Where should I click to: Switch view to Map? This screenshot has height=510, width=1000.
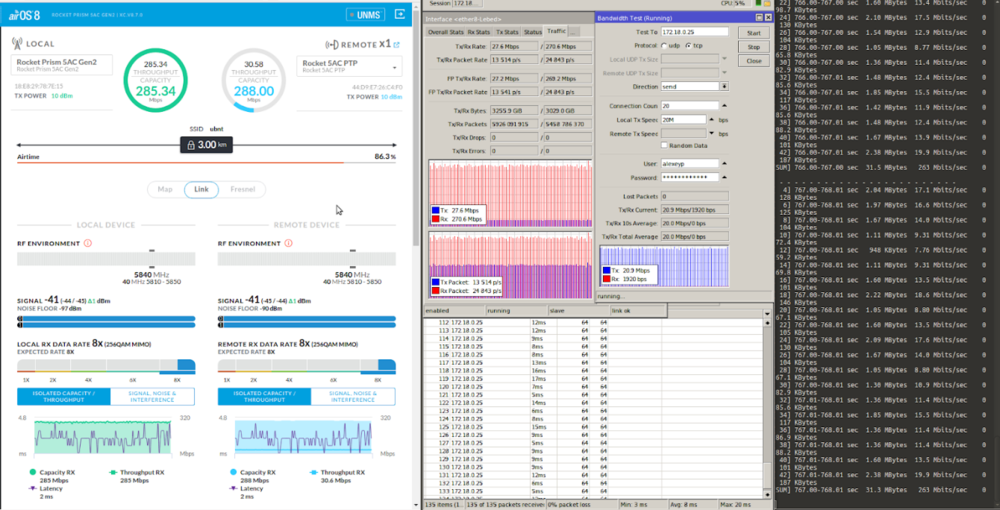(165, 189)
